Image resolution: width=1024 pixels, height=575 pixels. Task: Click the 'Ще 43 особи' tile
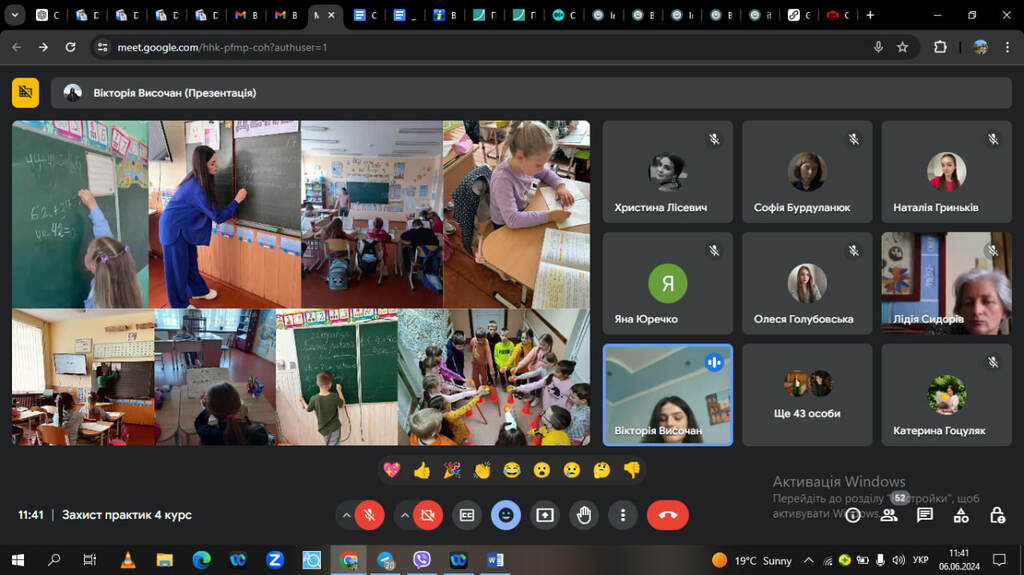(807, 395)
